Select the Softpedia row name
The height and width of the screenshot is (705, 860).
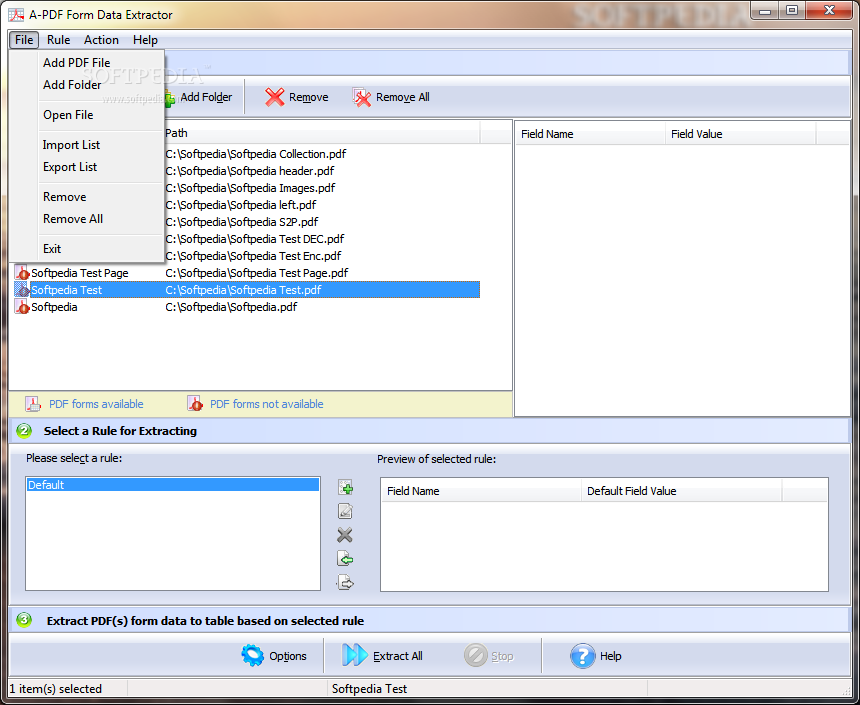pyautogui.click(x=54, y=307)
